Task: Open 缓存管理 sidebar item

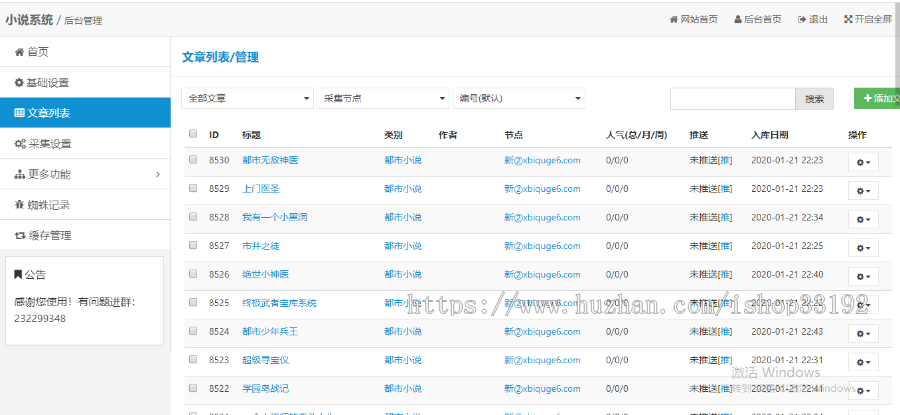Action: click(85, 235)
